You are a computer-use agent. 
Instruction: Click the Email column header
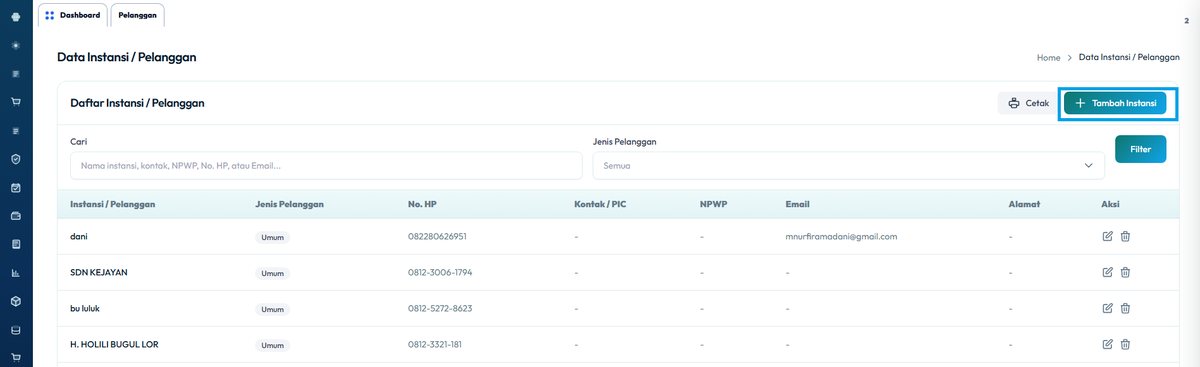click(x=797, y=204)
